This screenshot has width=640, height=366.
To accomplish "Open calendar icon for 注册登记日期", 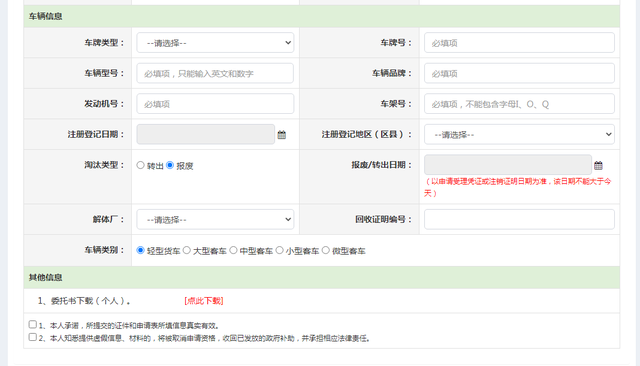I will 282,135.
